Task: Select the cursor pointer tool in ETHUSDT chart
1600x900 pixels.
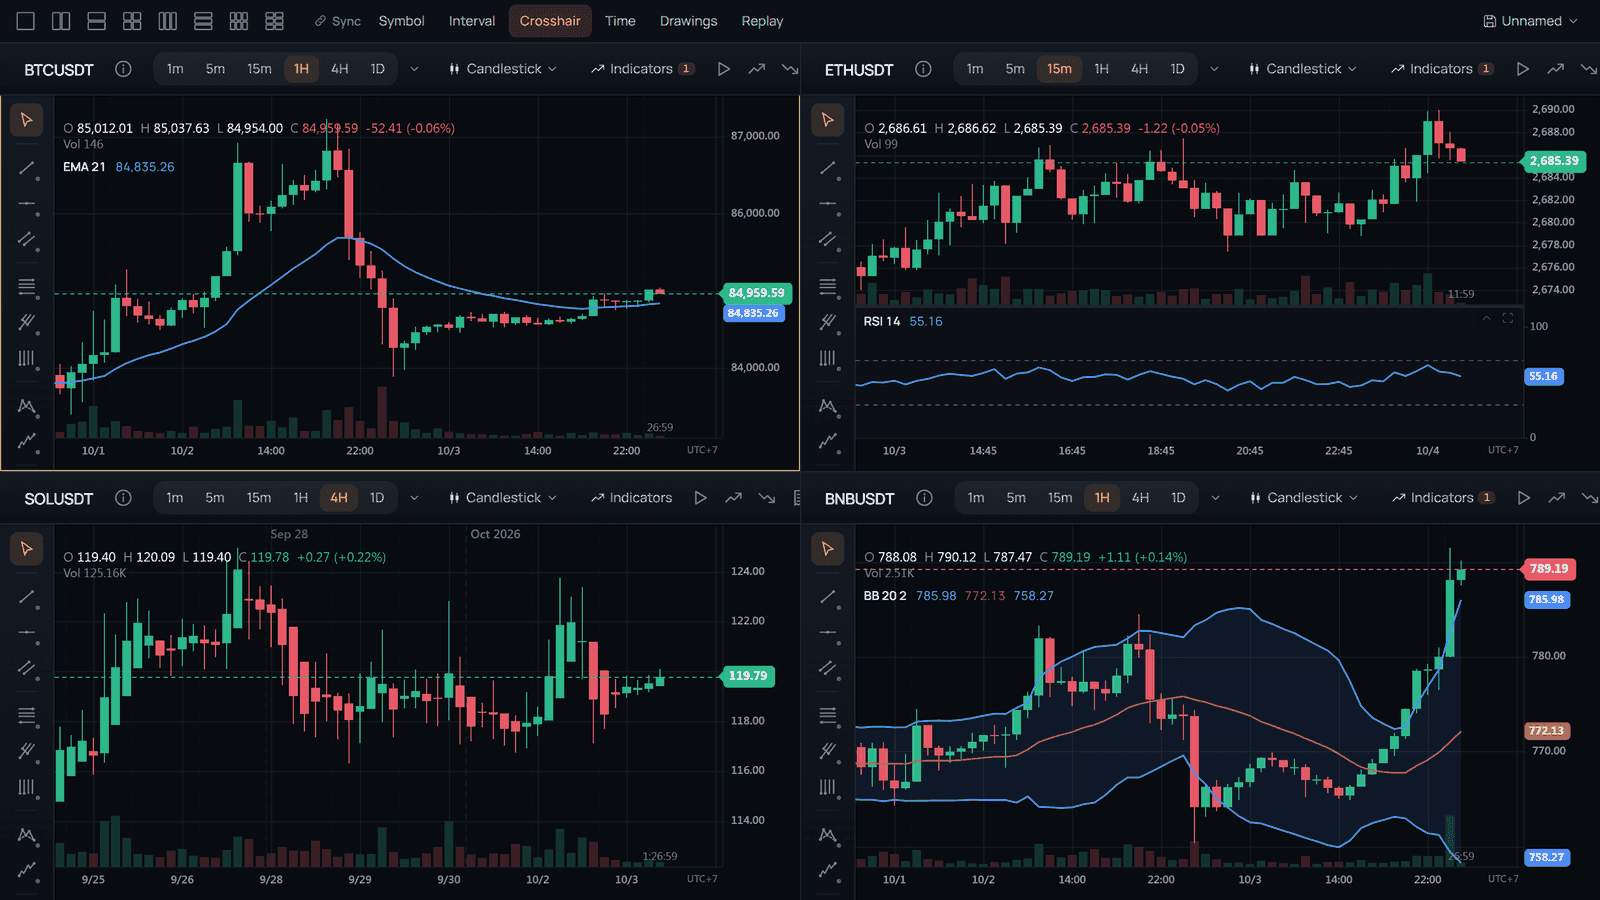Action: (x=827, y=120)
